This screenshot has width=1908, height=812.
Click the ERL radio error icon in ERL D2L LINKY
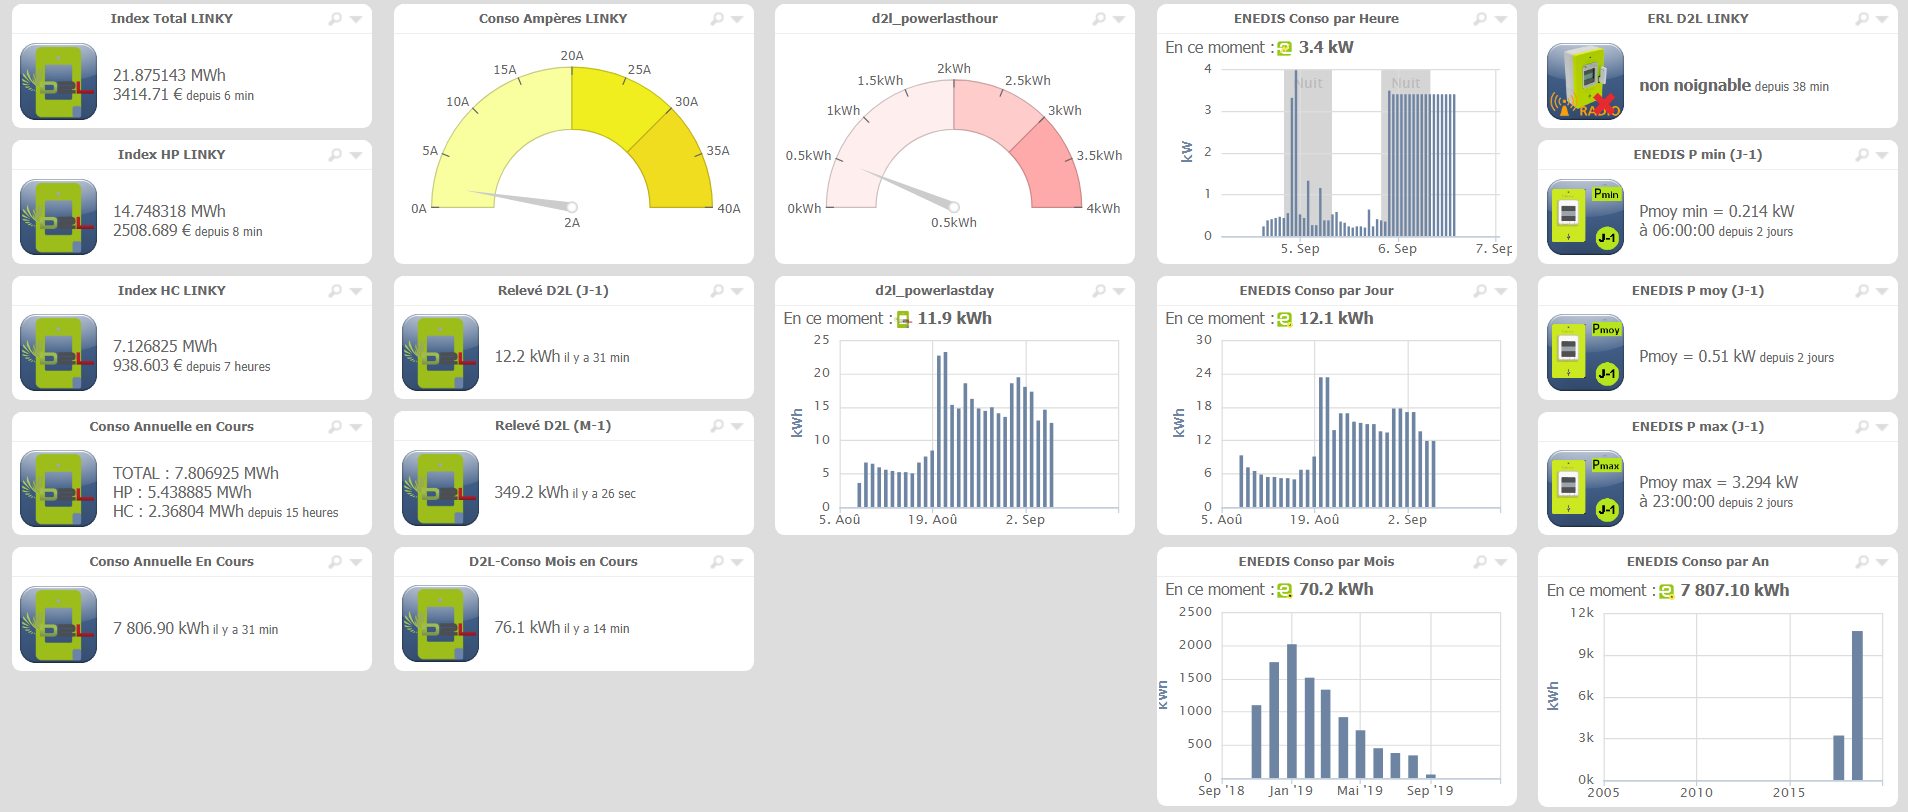tap(1585, 82)
